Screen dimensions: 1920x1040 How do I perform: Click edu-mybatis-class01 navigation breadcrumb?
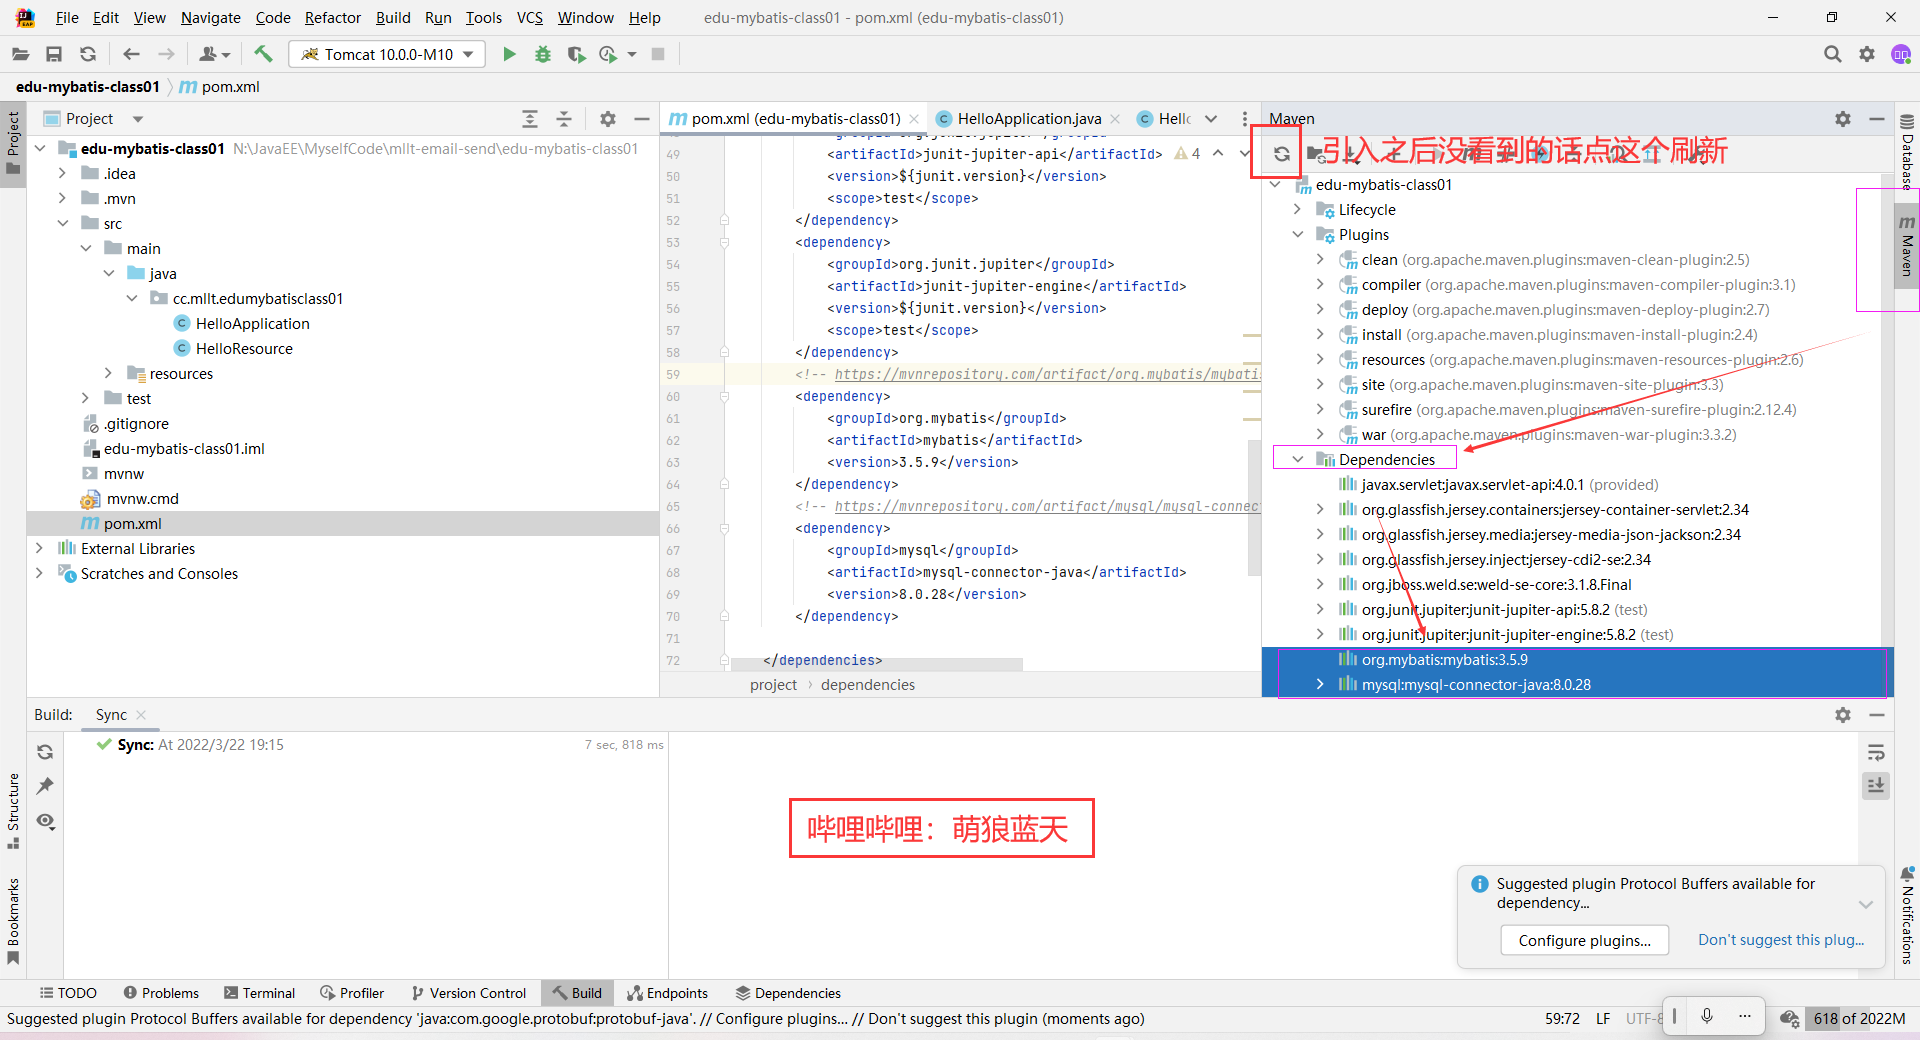[88, 87]
